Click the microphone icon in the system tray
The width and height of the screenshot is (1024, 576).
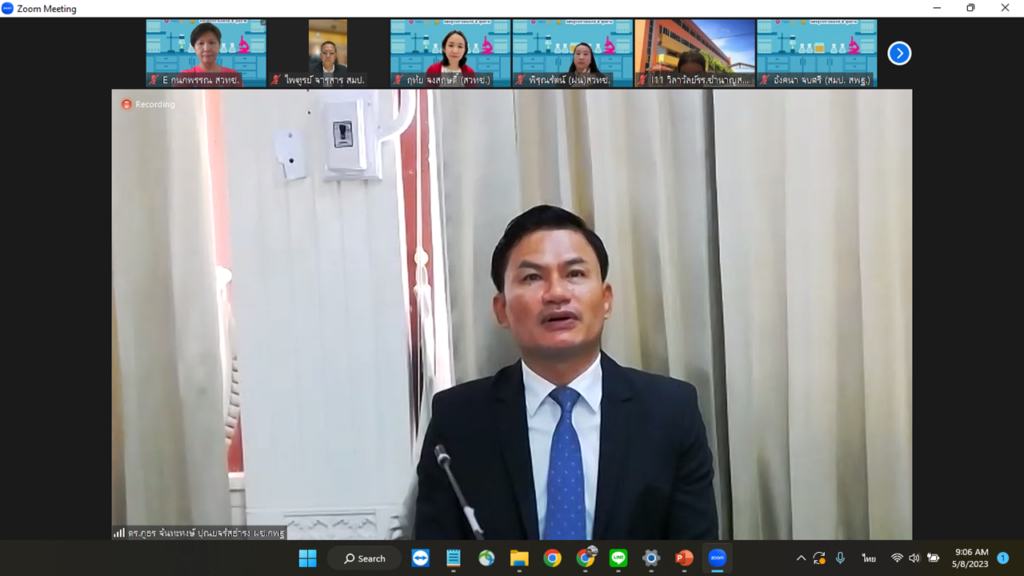[x=840, y=559]
